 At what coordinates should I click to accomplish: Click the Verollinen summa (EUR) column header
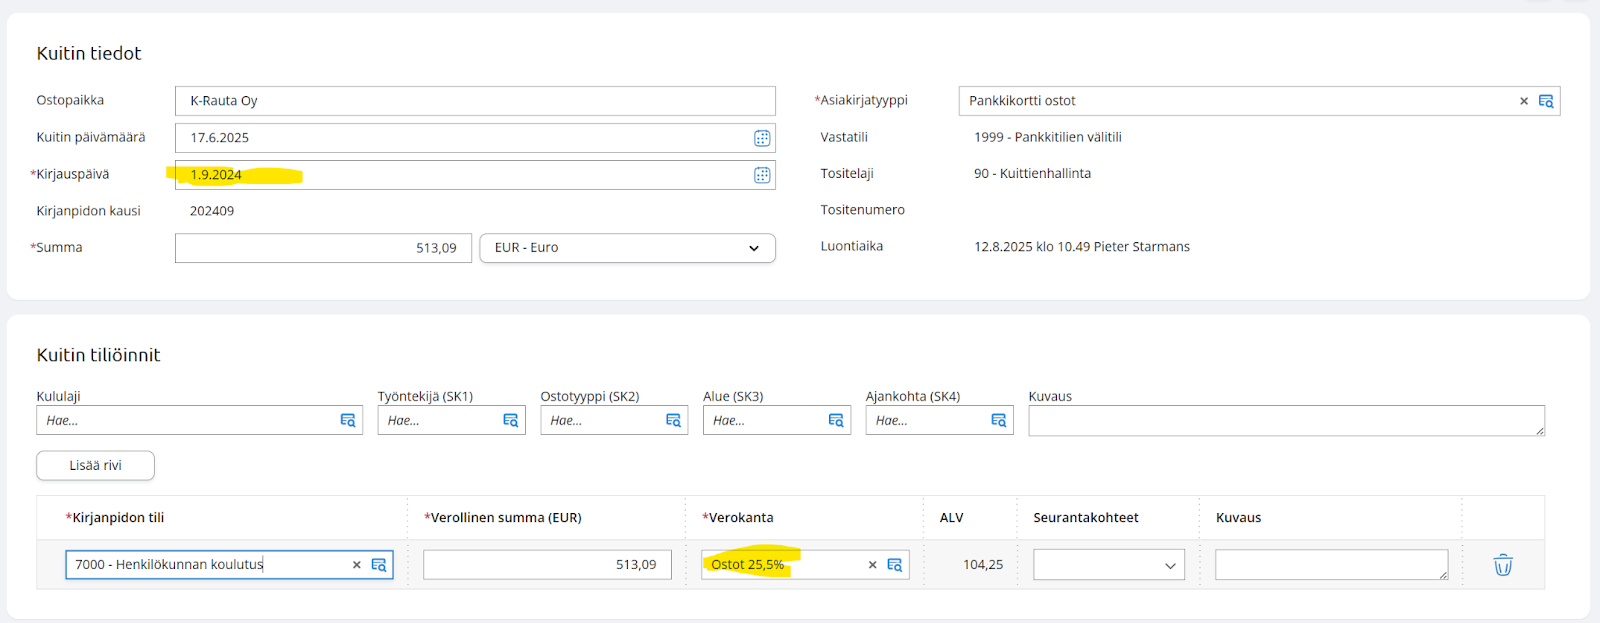click(503, 518)
